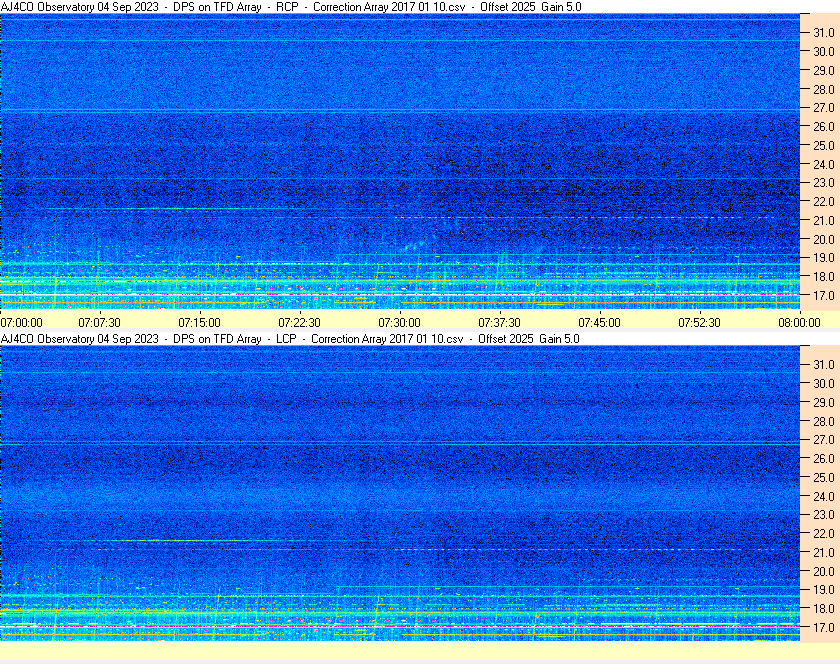Viewport: 840px width, 664px height.
Task: Click the 29.0 frequency label on RCP plot
Action: 824,70
